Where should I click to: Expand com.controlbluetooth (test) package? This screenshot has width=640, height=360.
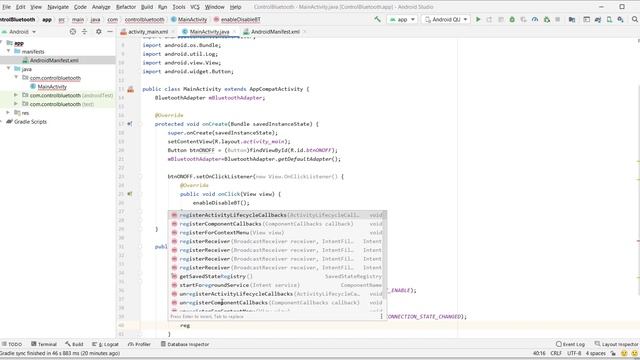pyautogui.click(x=16, y=104)
